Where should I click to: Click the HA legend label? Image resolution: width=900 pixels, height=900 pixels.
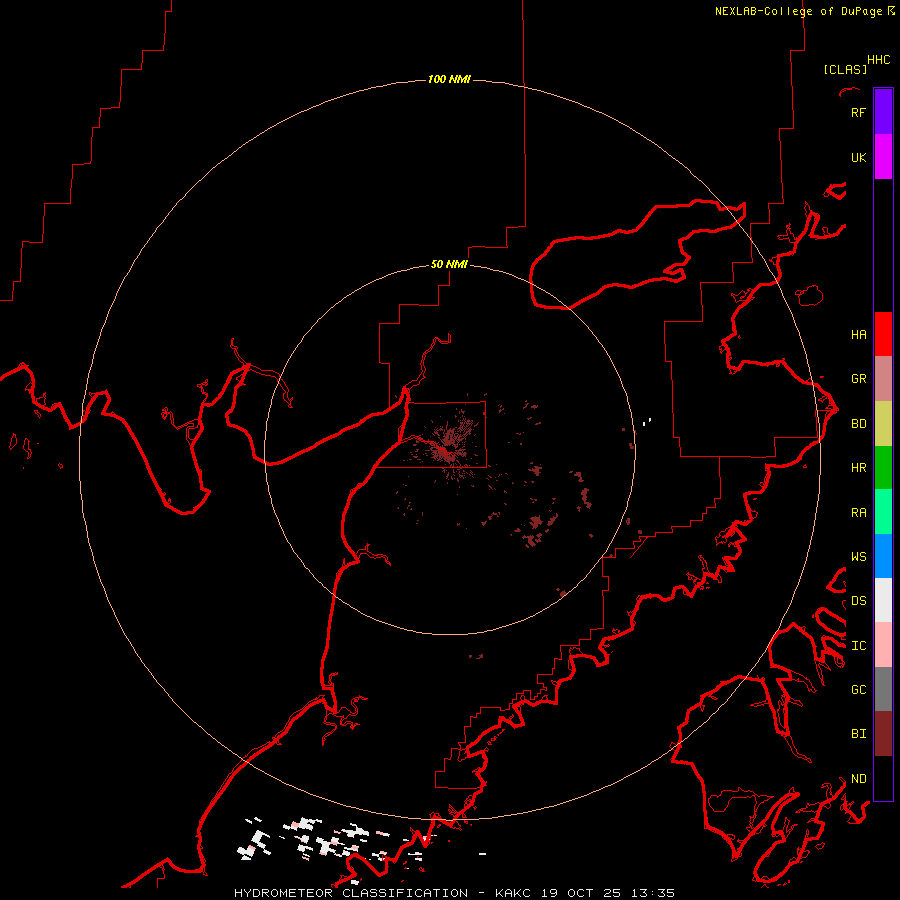pyautogui.click(x=858, y=335)
